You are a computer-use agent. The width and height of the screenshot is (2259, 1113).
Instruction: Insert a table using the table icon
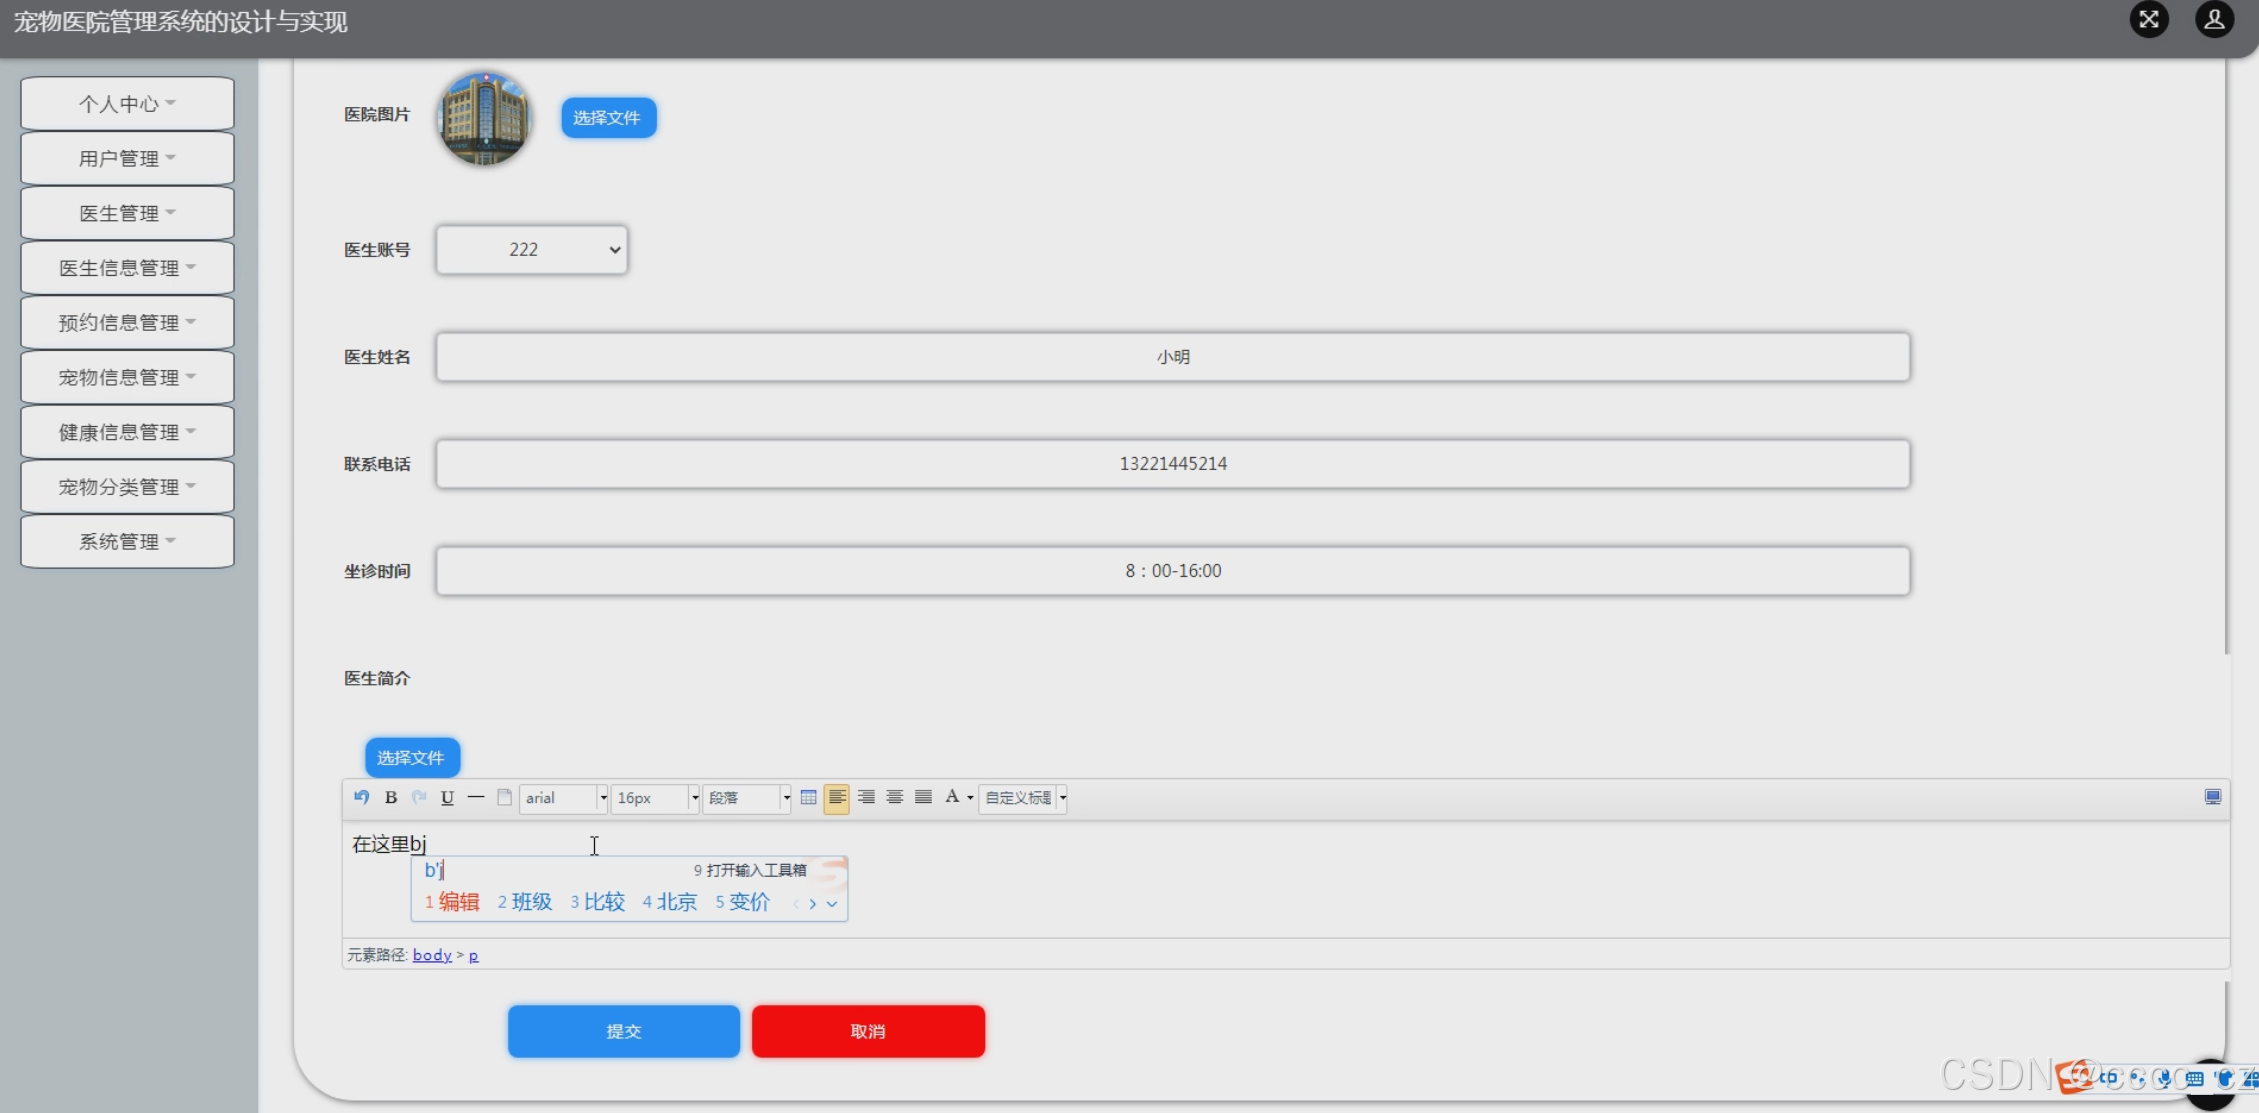pos(808,797)
